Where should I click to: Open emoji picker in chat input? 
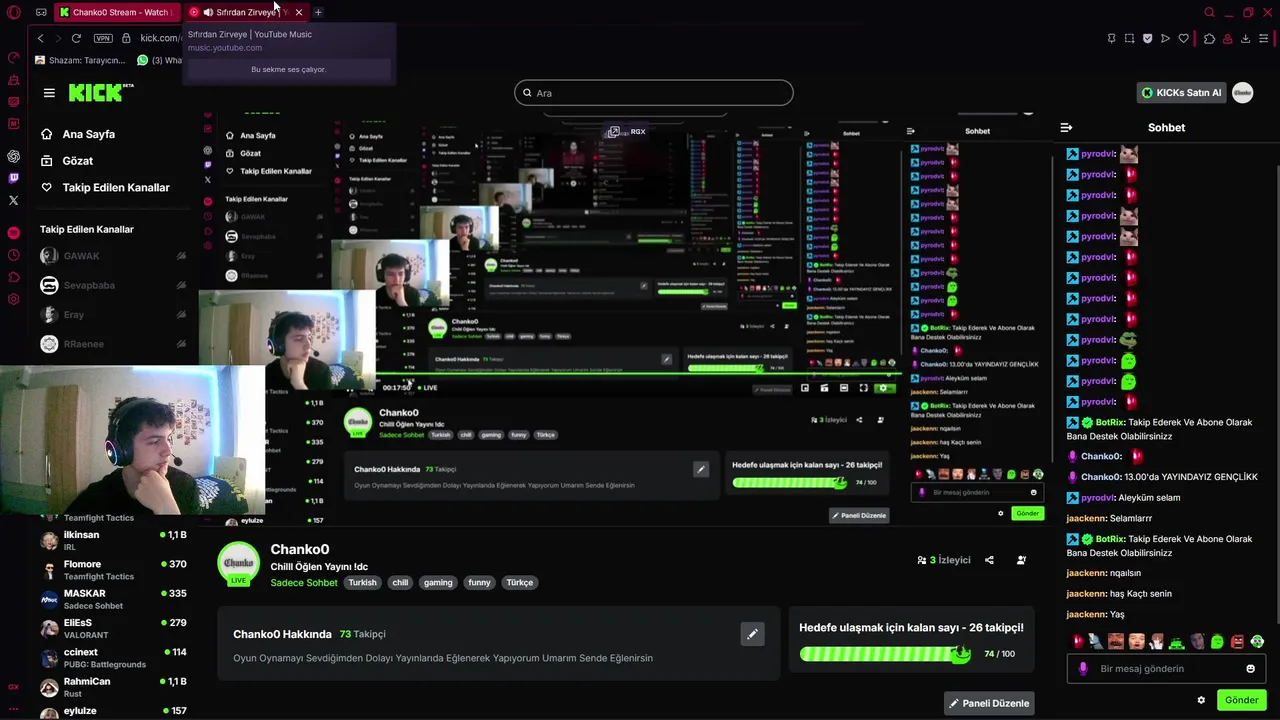pos(1250,669)
